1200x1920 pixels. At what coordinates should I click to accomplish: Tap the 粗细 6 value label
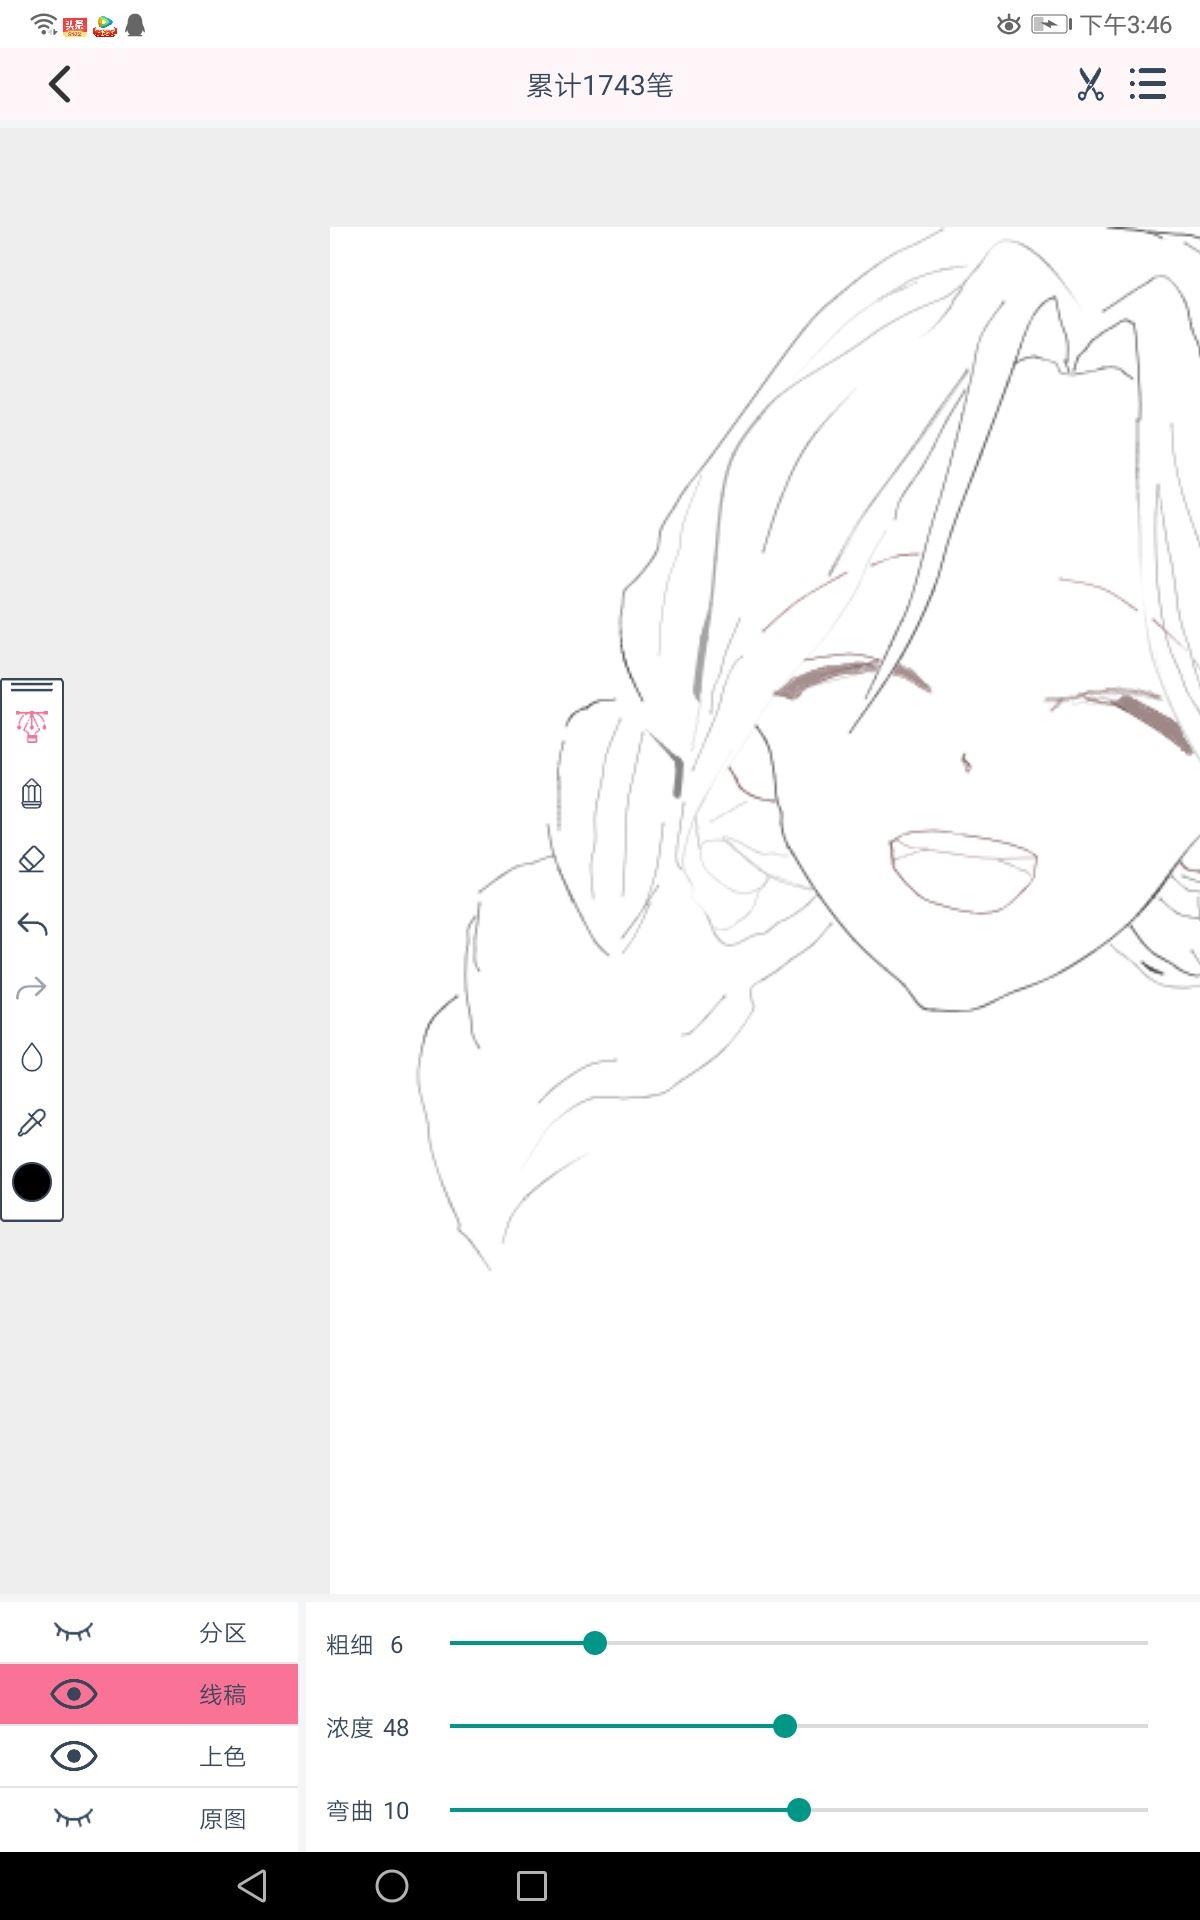365,1645
